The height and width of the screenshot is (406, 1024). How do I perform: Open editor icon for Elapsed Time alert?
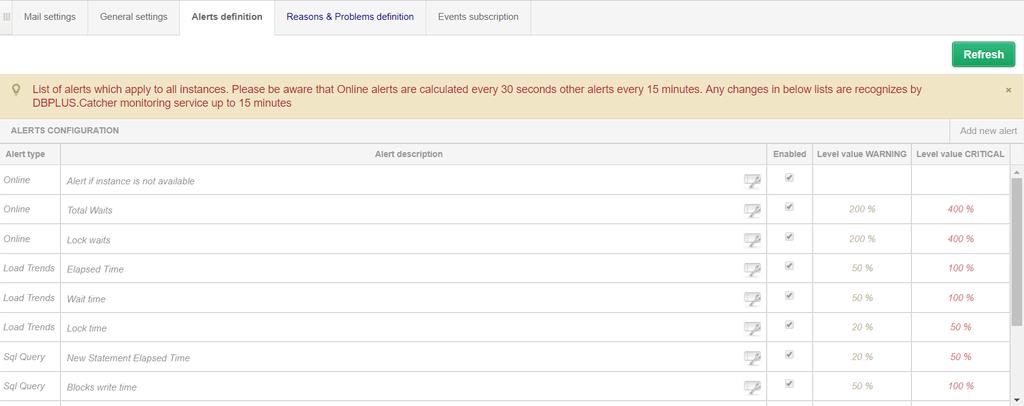click(752, 269)
